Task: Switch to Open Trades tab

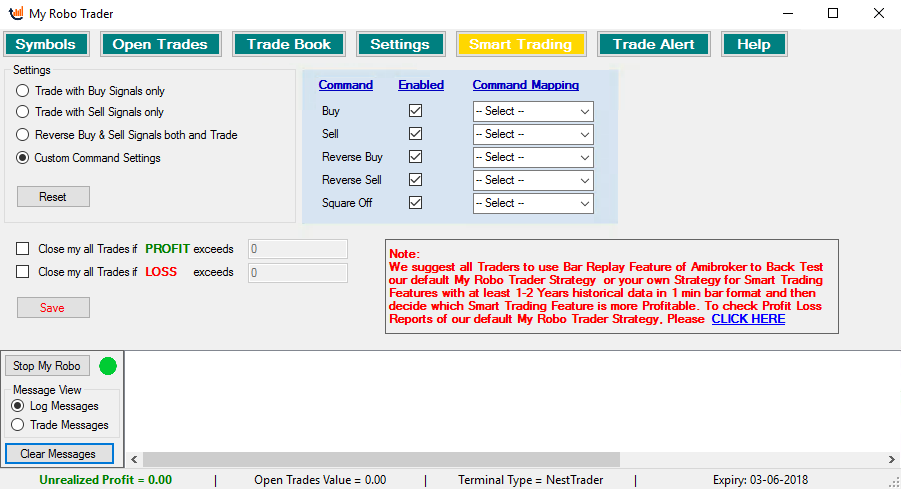Action: tap(160, 44)
